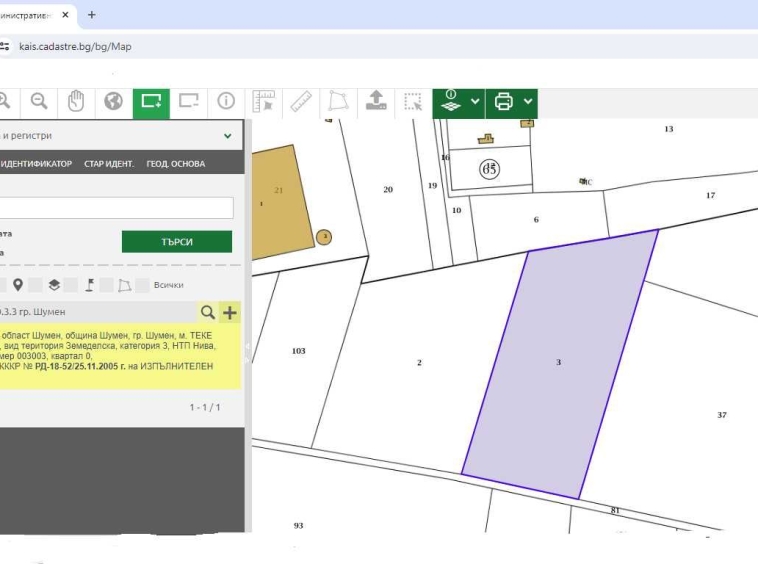The image size is (758, 564).
Task: Switch to the СТАР ИДЕНТ. tab
Action: pos(109,164)
